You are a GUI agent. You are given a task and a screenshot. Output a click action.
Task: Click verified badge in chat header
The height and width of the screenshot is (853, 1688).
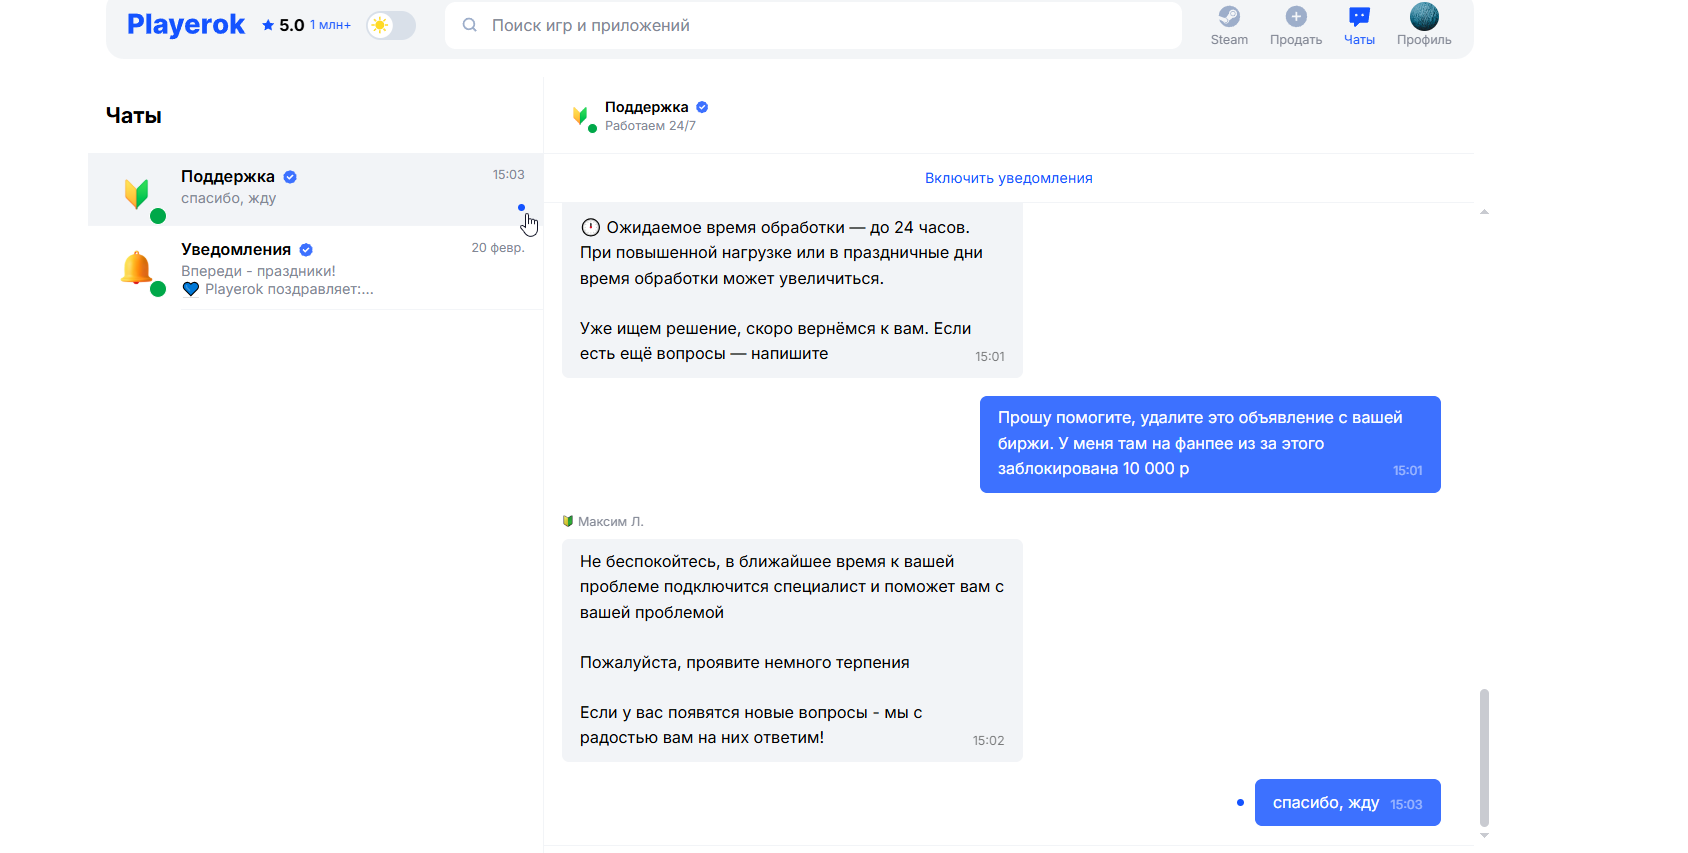pos(702,107)
